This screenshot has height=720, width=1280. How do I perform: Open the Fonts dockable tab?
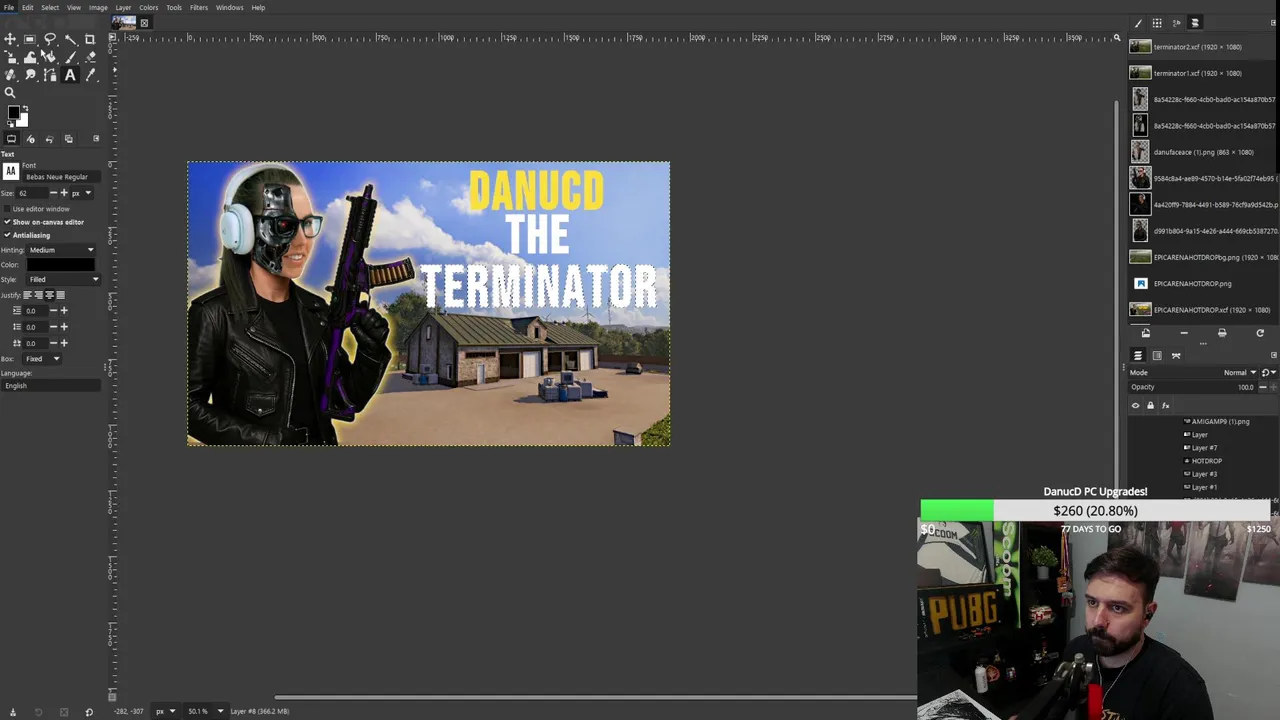click(1176, 23)
